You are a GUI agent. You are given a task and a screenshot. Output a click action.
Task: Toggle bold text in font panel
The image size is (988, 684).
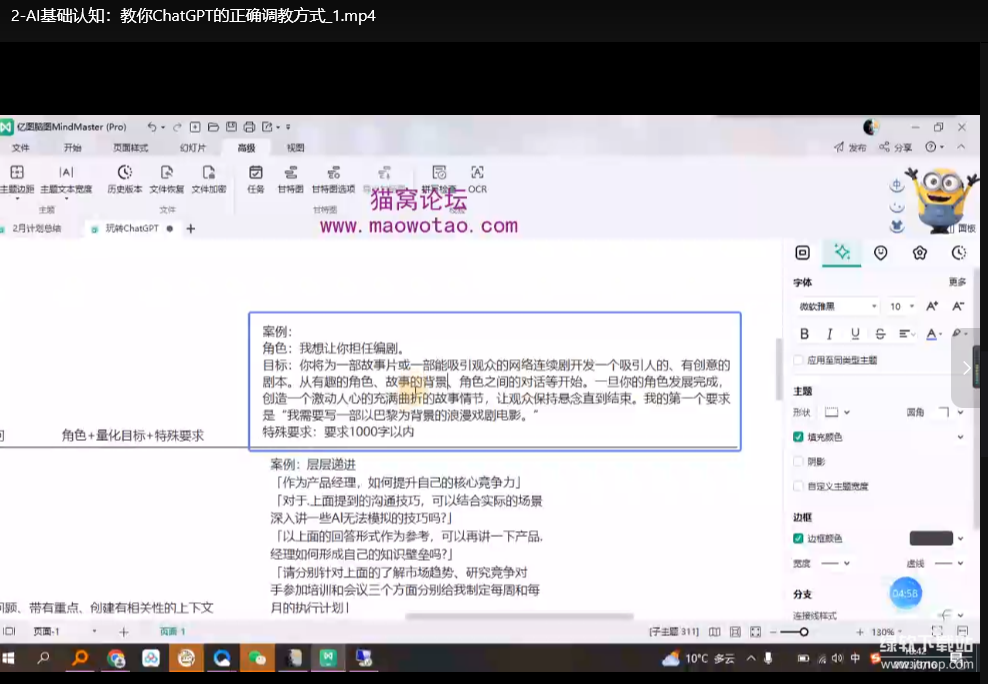pos(804,334)
